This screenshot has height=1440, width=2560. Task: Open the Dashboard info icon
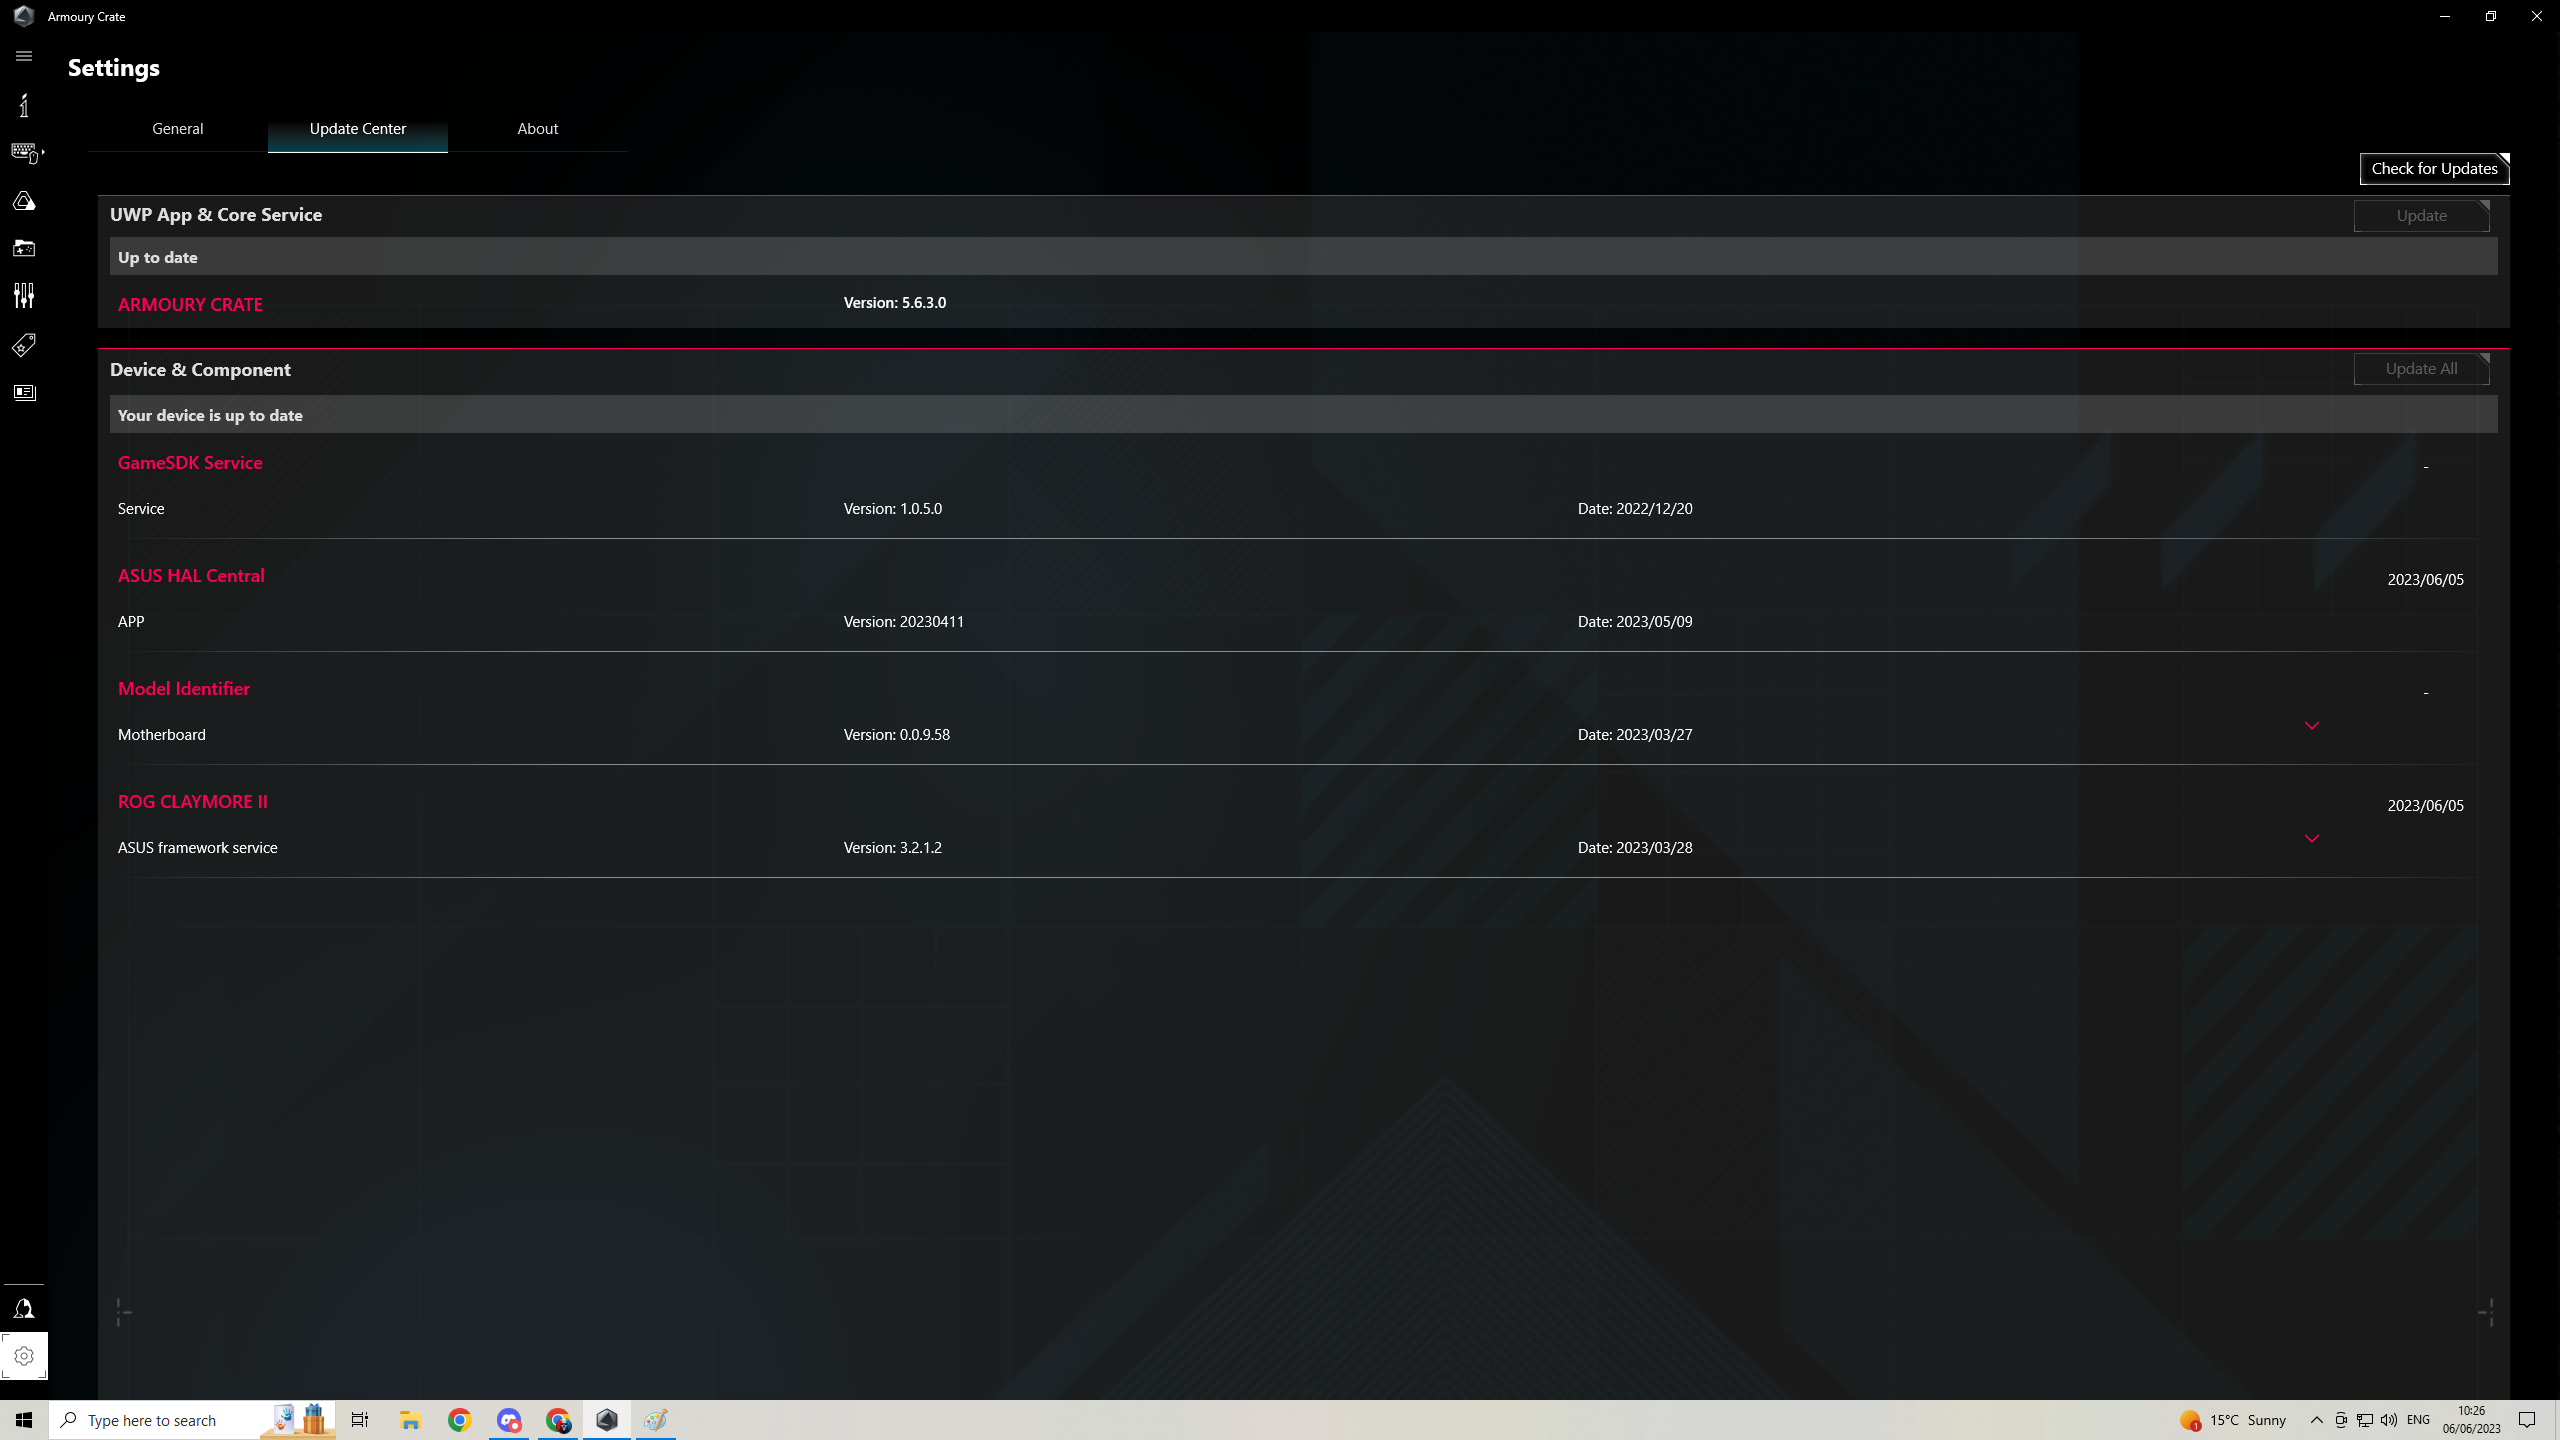pos(24,105)
